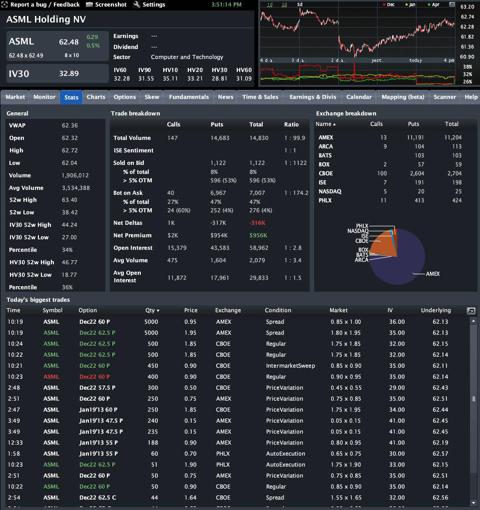Sort biggest trades by Qty column

[x=152, y=310]
